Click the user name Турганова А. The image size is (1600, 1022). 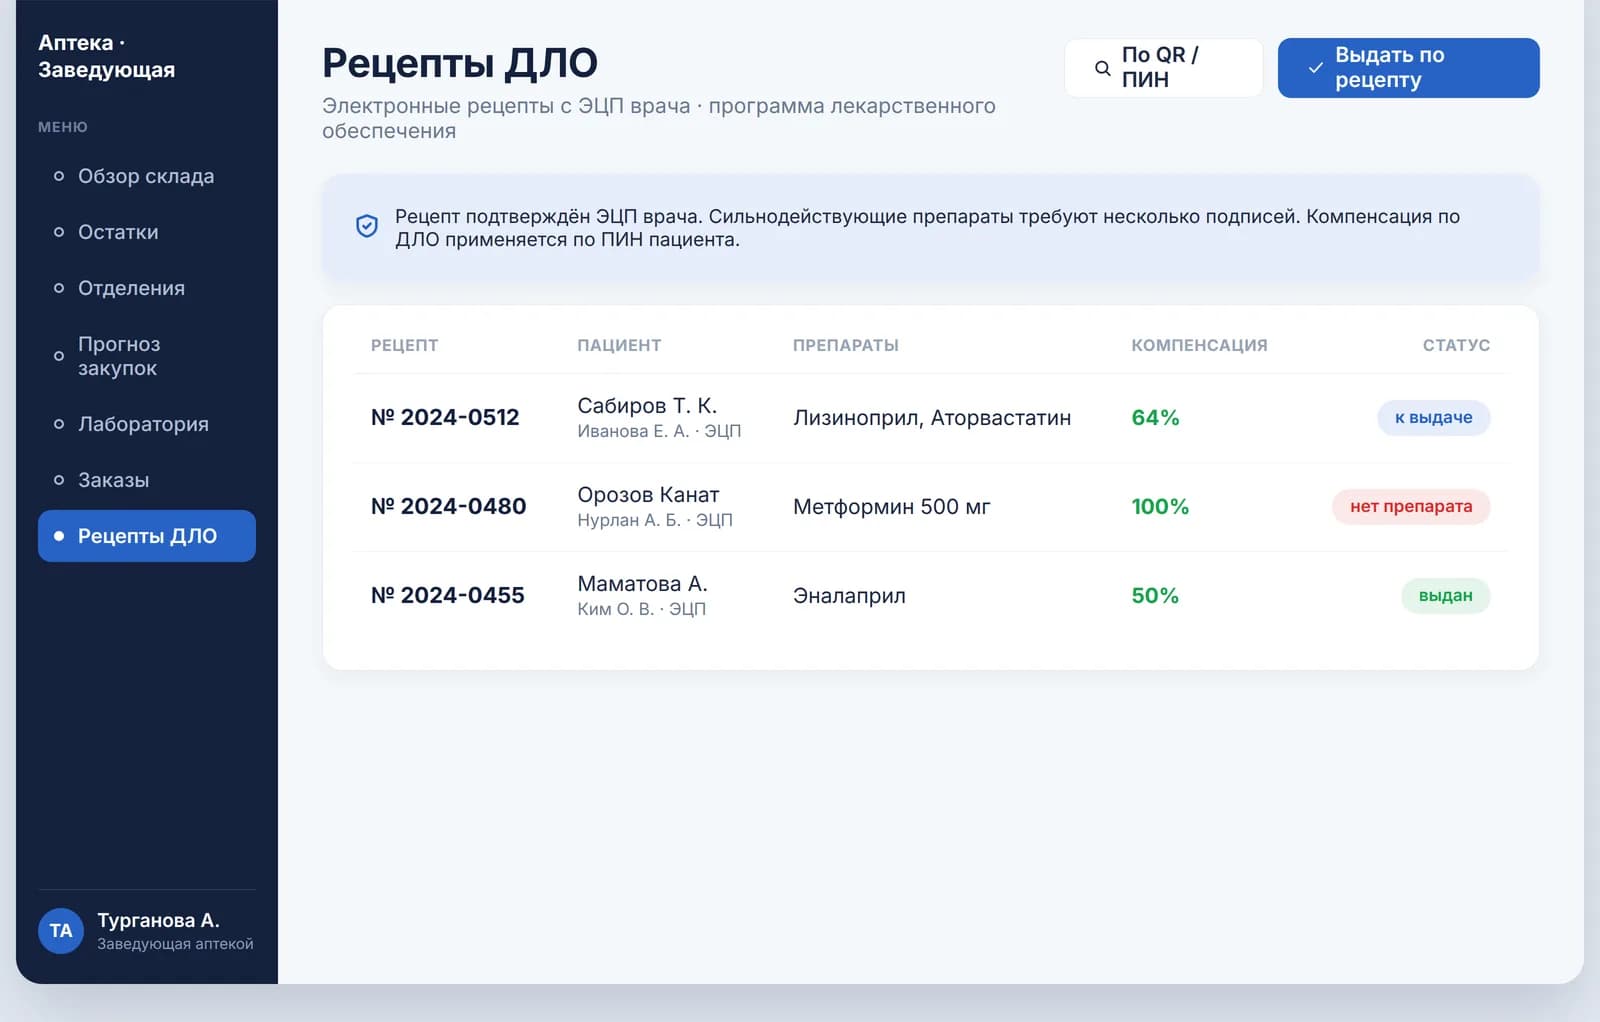158,920
